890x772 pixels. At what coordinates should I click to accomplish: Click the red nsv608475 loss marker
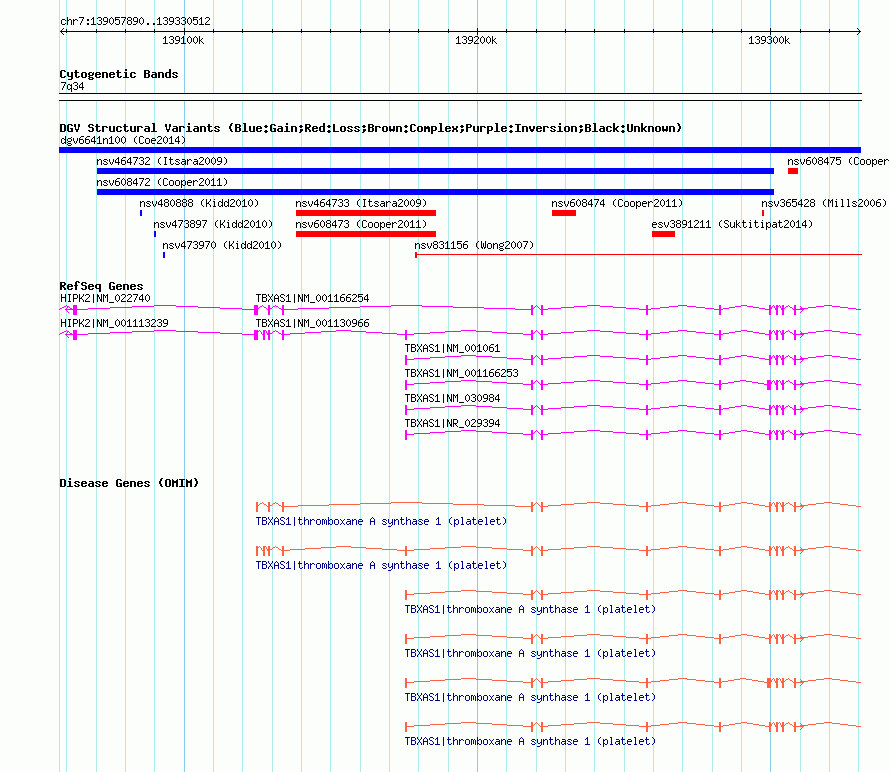793,171
